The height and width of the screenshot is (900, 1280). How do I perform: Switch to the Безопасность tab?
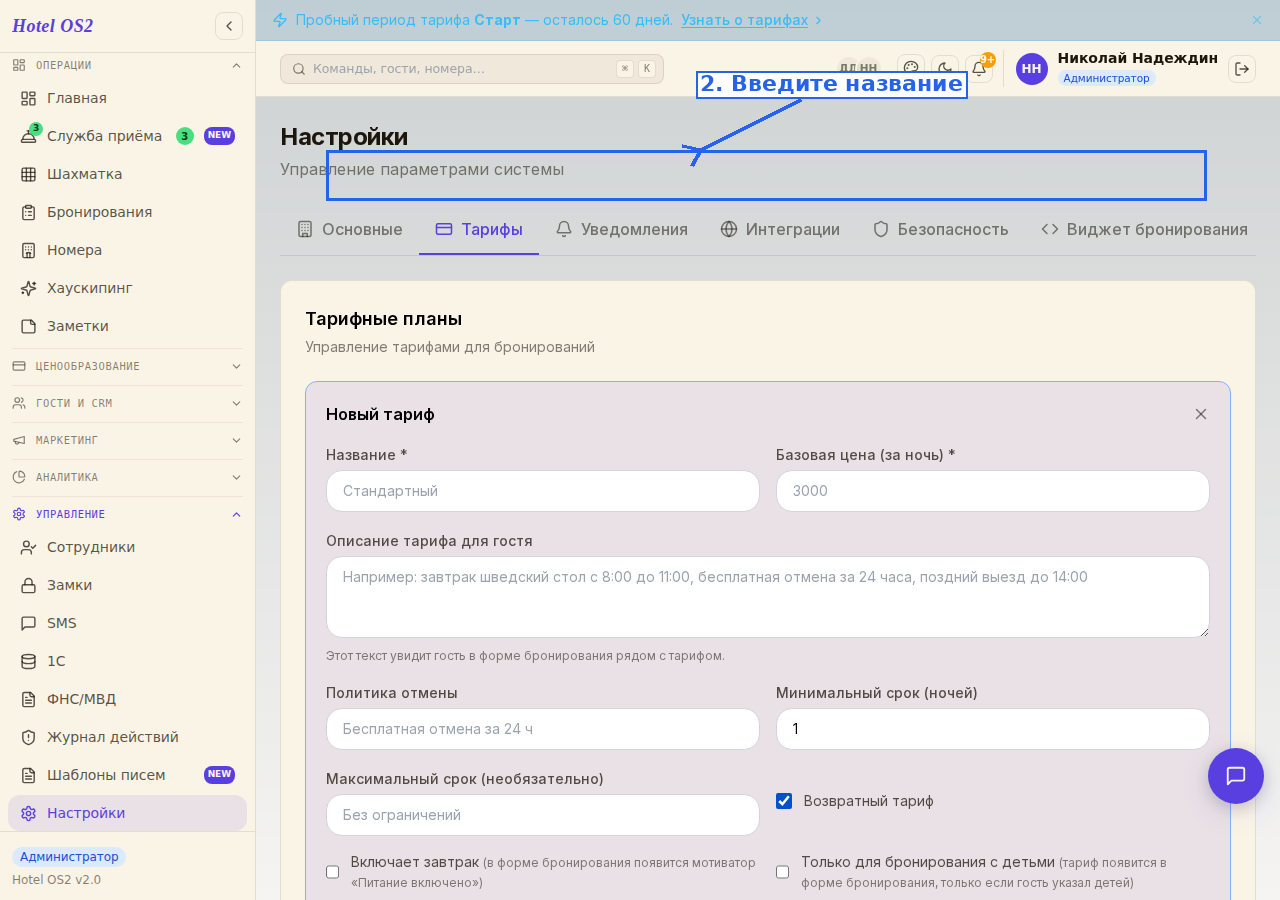(x=940, y=229)
